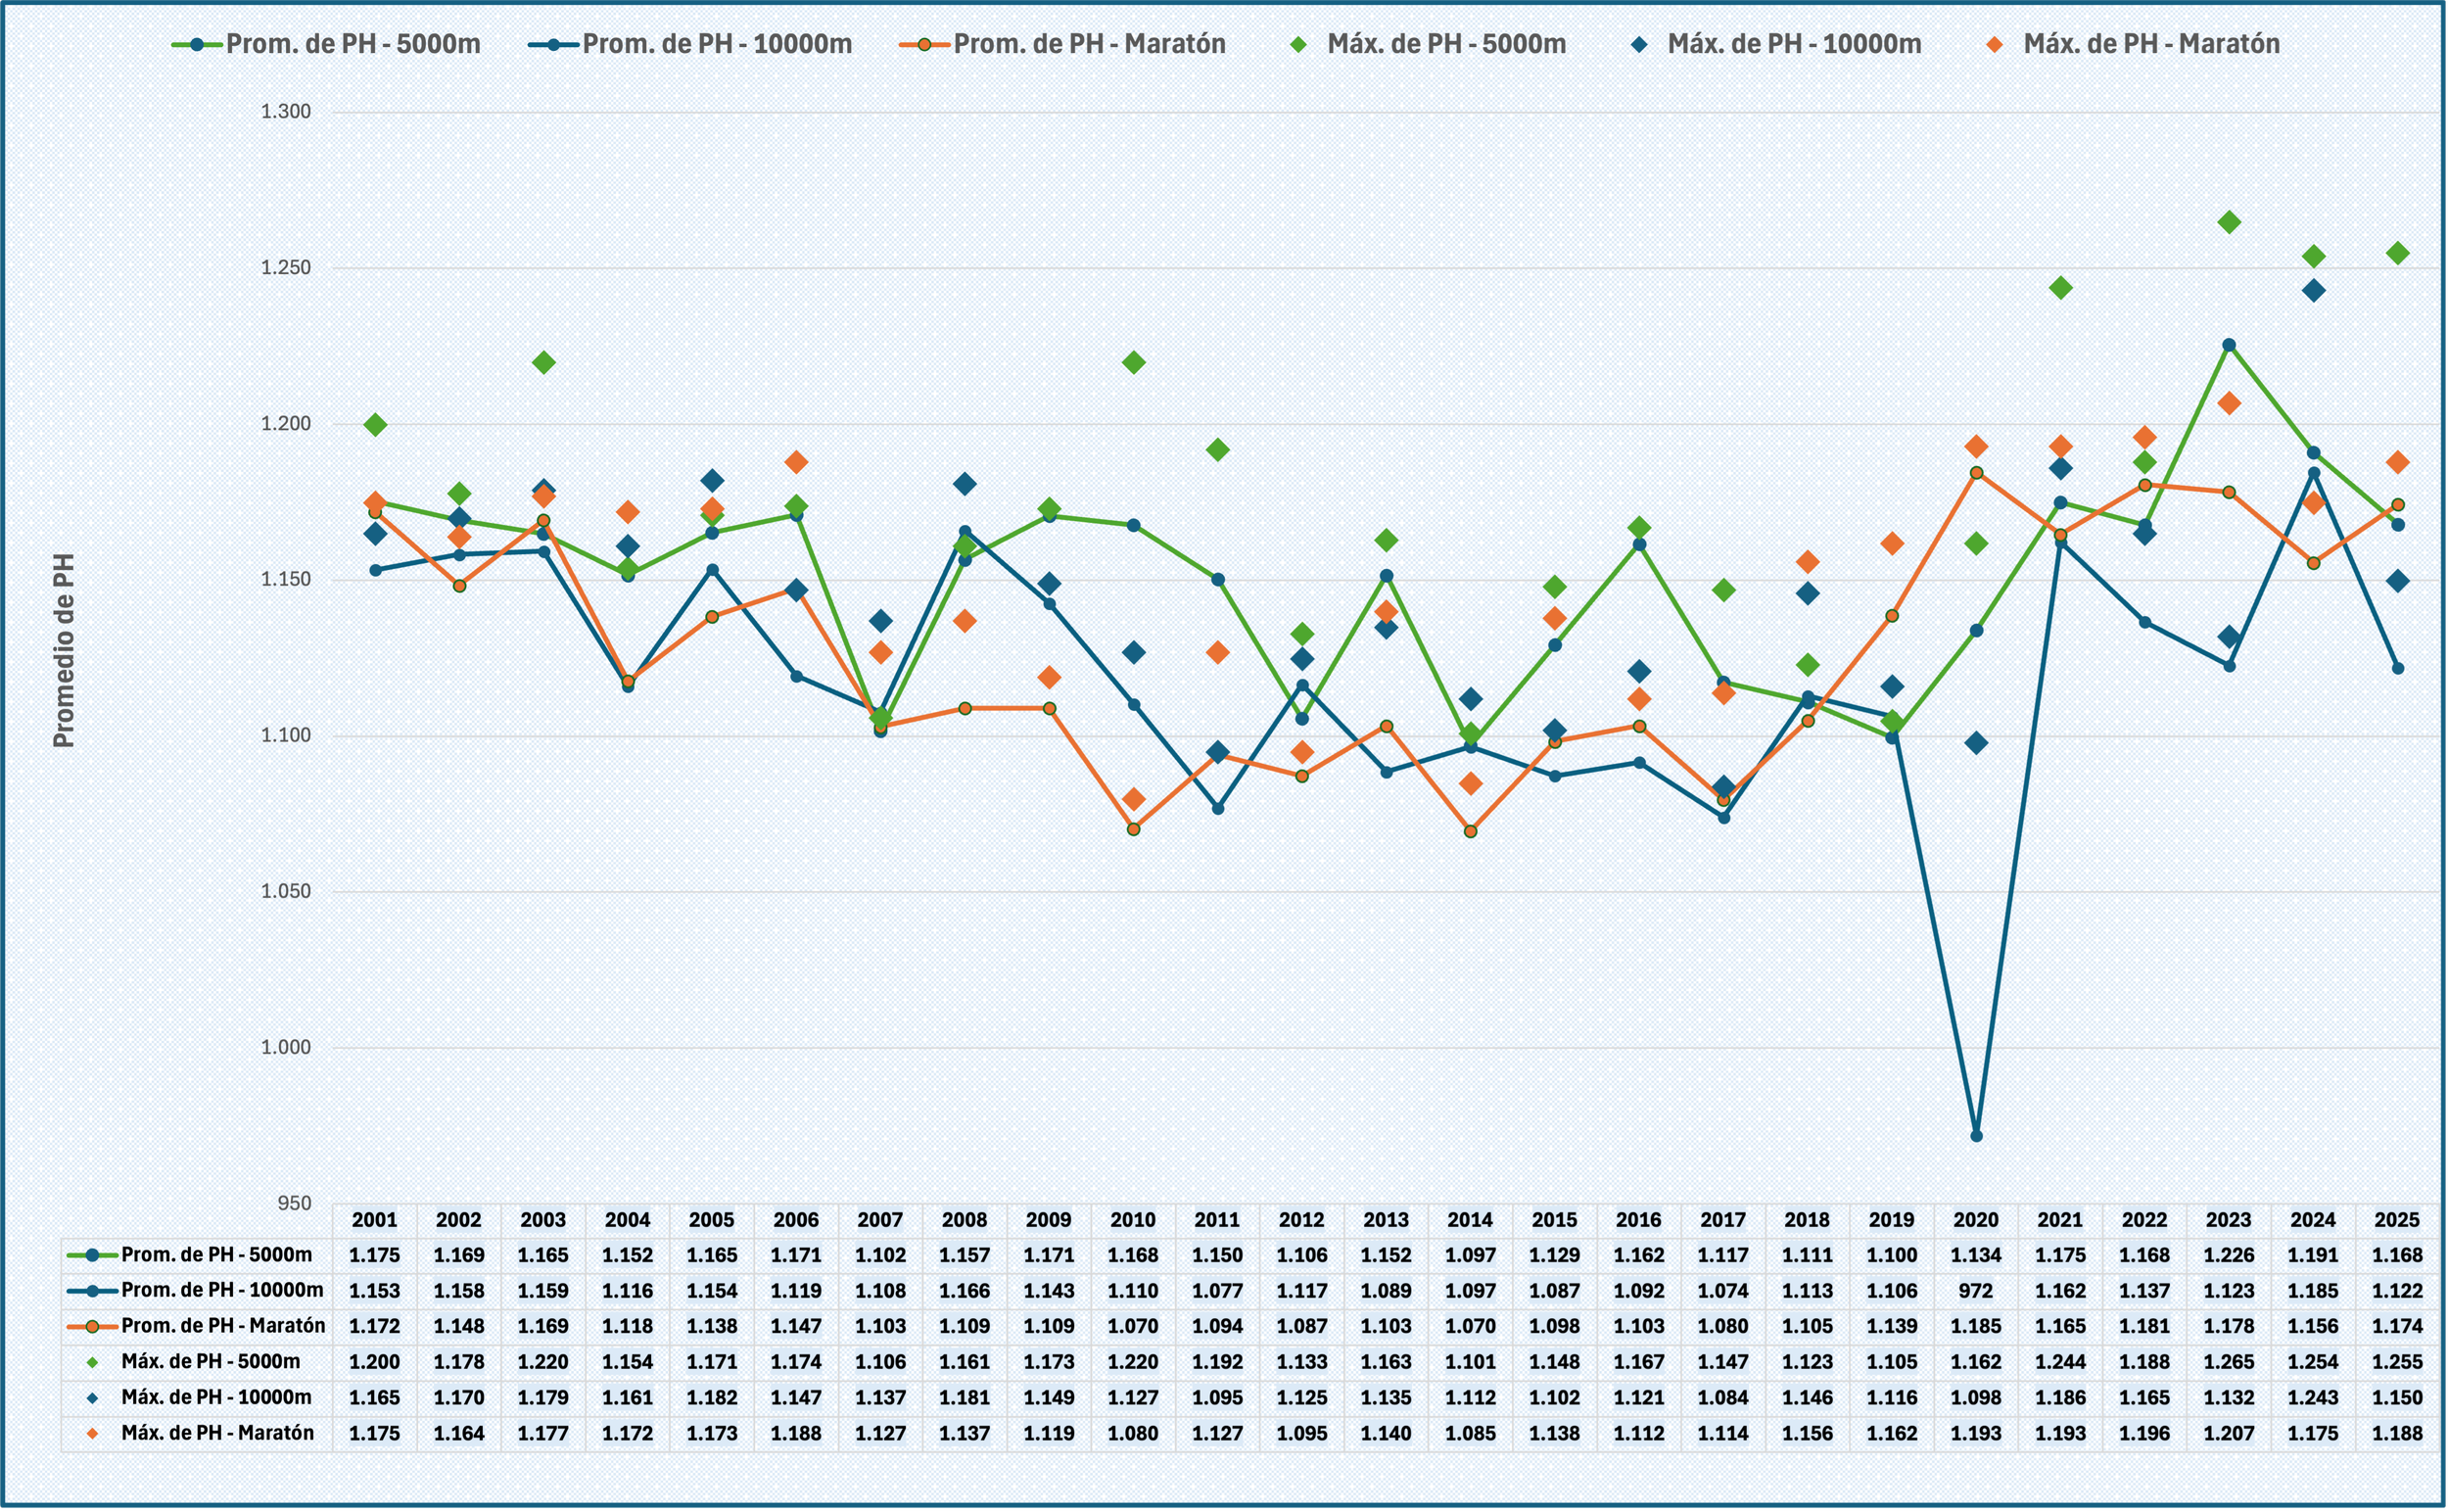Click the 1.300 label on the vertical axis

click(286, 112)
